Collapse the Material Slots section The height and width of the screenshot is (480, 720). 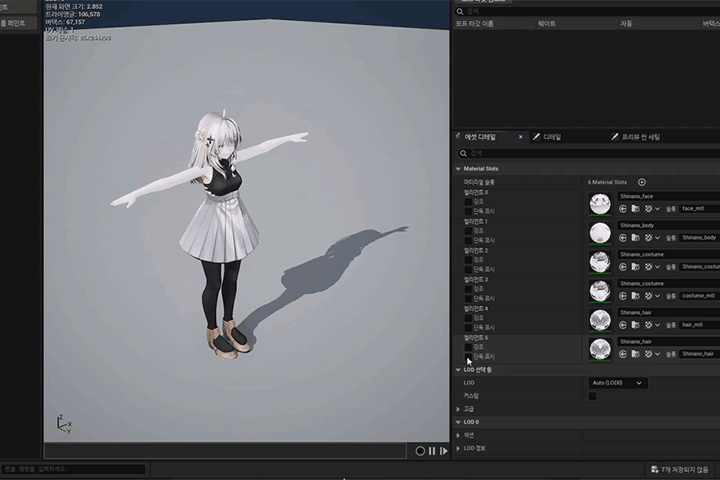[458, 169]
